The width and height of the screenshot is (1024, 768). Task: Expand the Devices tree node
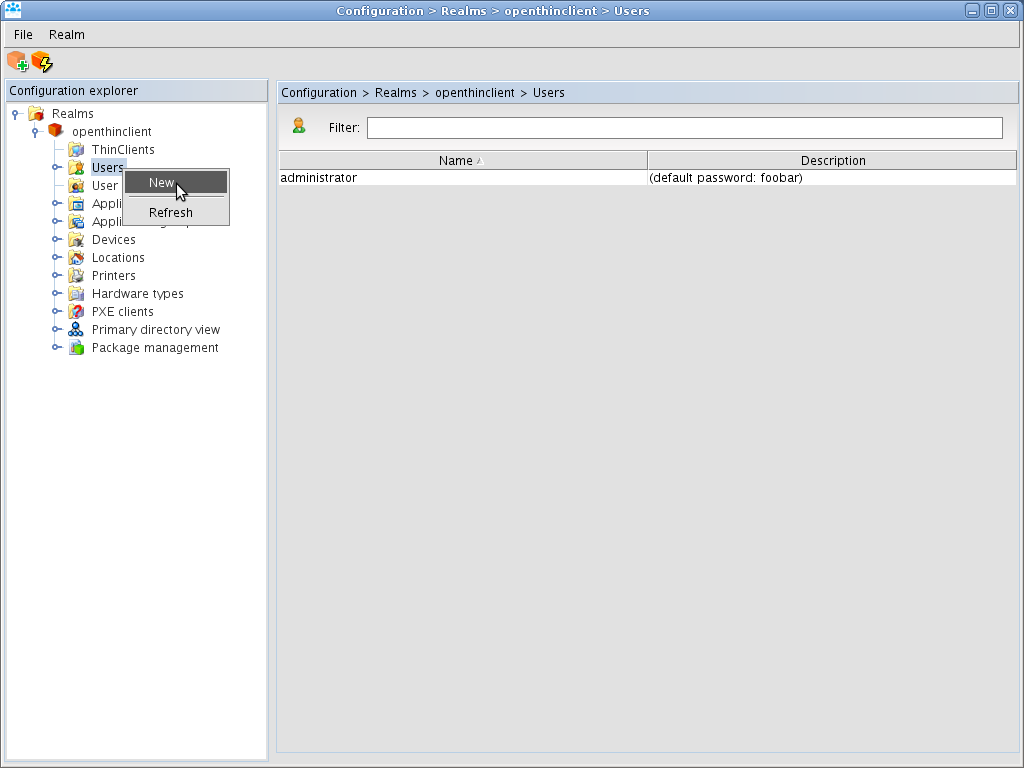click(57, 240)
